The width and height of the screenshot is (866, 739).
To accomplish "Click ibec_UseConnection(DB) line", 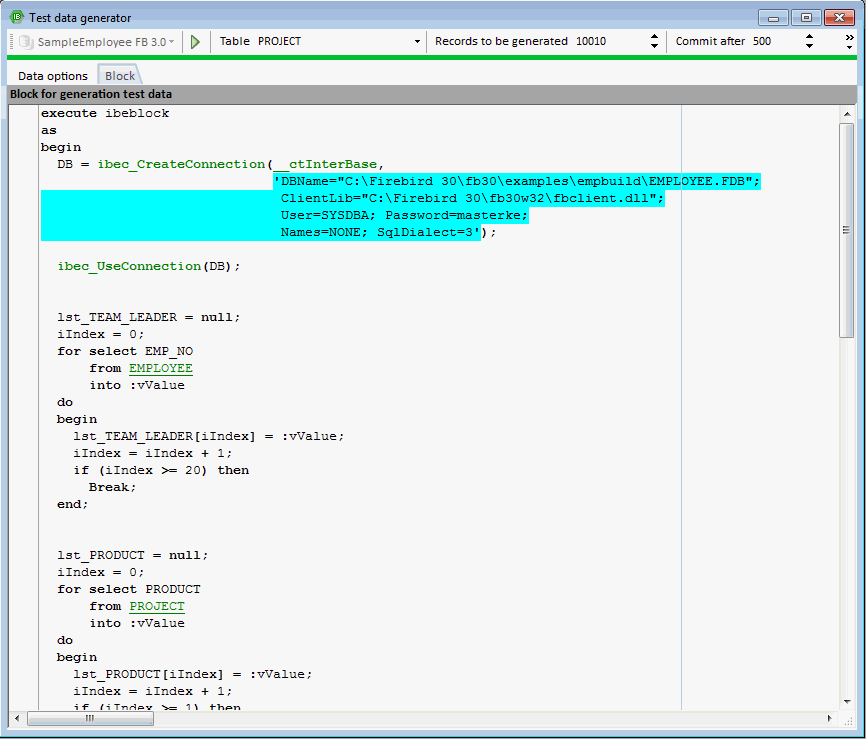I will (149, 266).
